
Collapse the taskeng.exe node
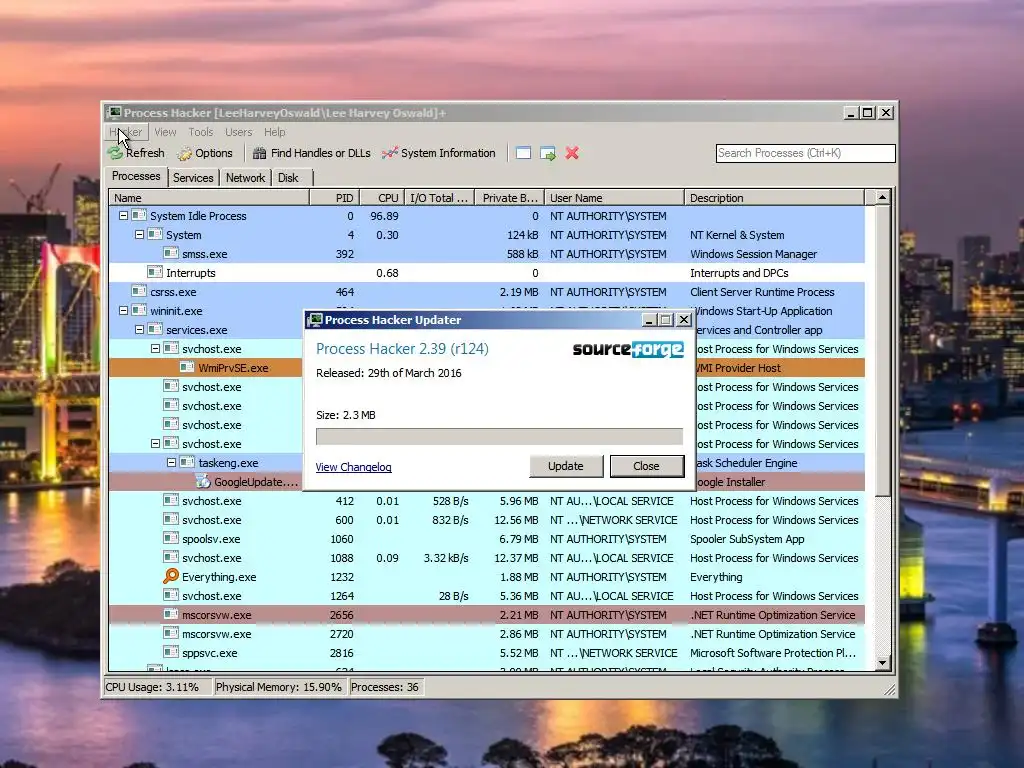pyautogui.click(x=171, y=462)
